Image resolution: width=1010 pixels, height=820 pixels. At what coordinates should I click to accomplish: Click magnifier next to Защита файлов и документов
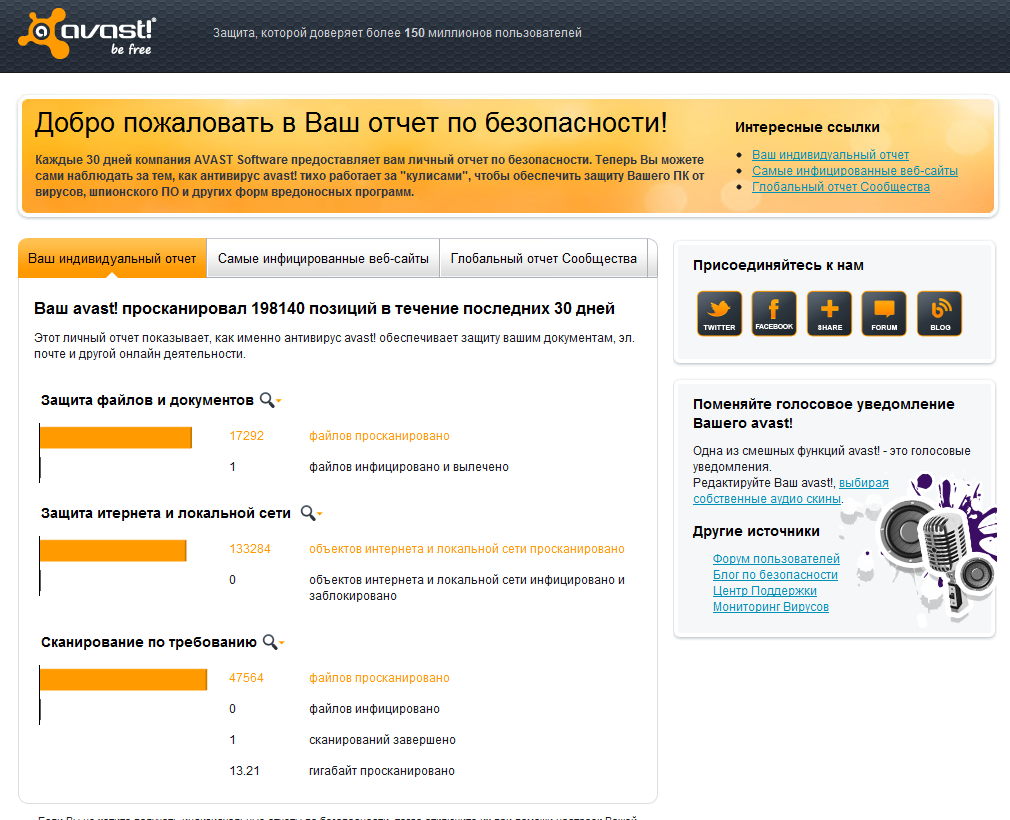click(x=270, y=400)
